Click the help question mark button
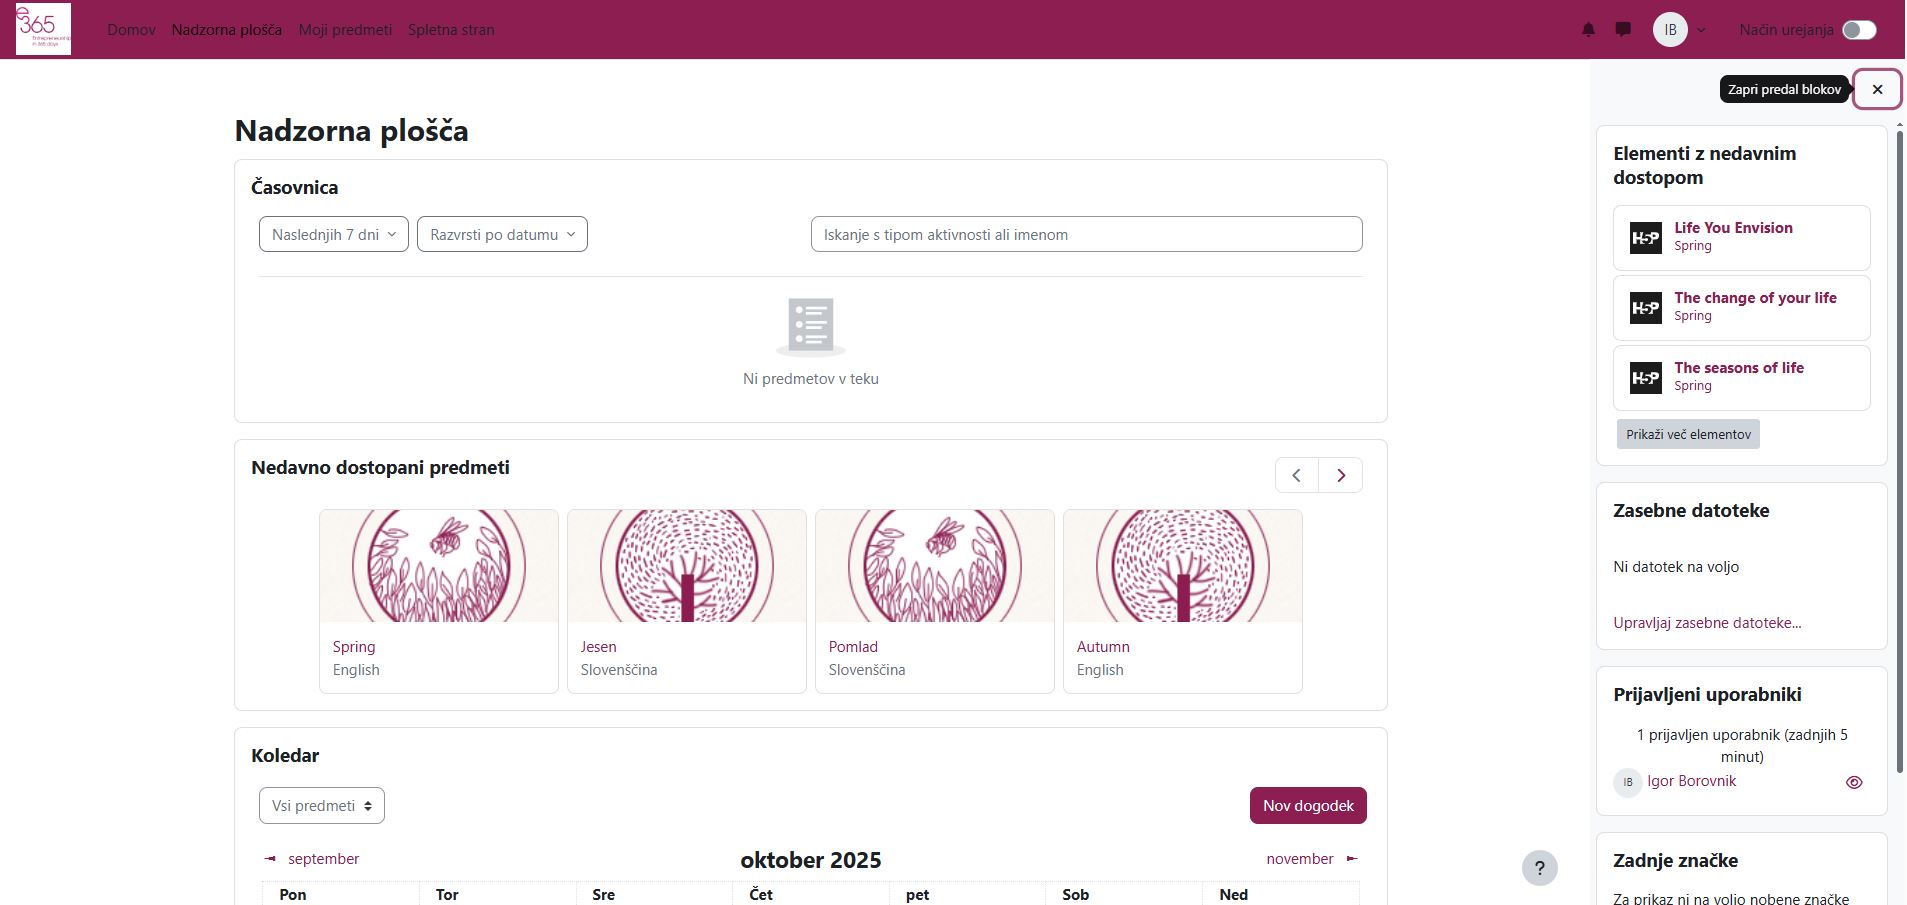This screenshot has height=905, width=1907. [x=1539, y=868]
